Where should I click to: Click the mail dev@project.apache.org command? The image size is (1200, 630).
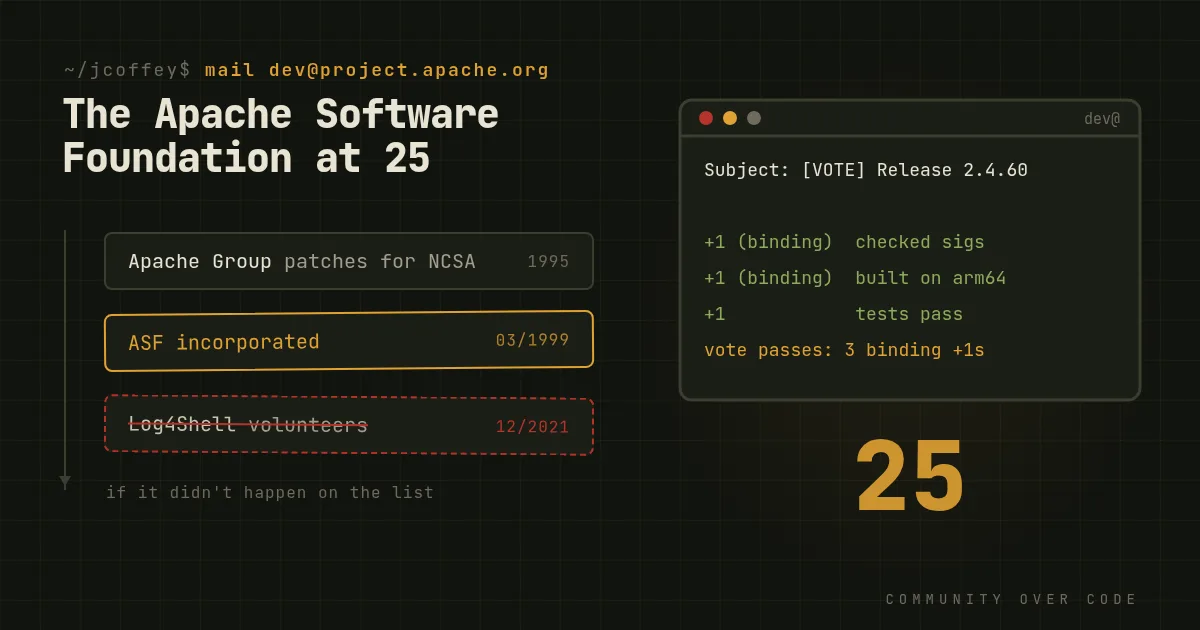(x=377, y=70)
